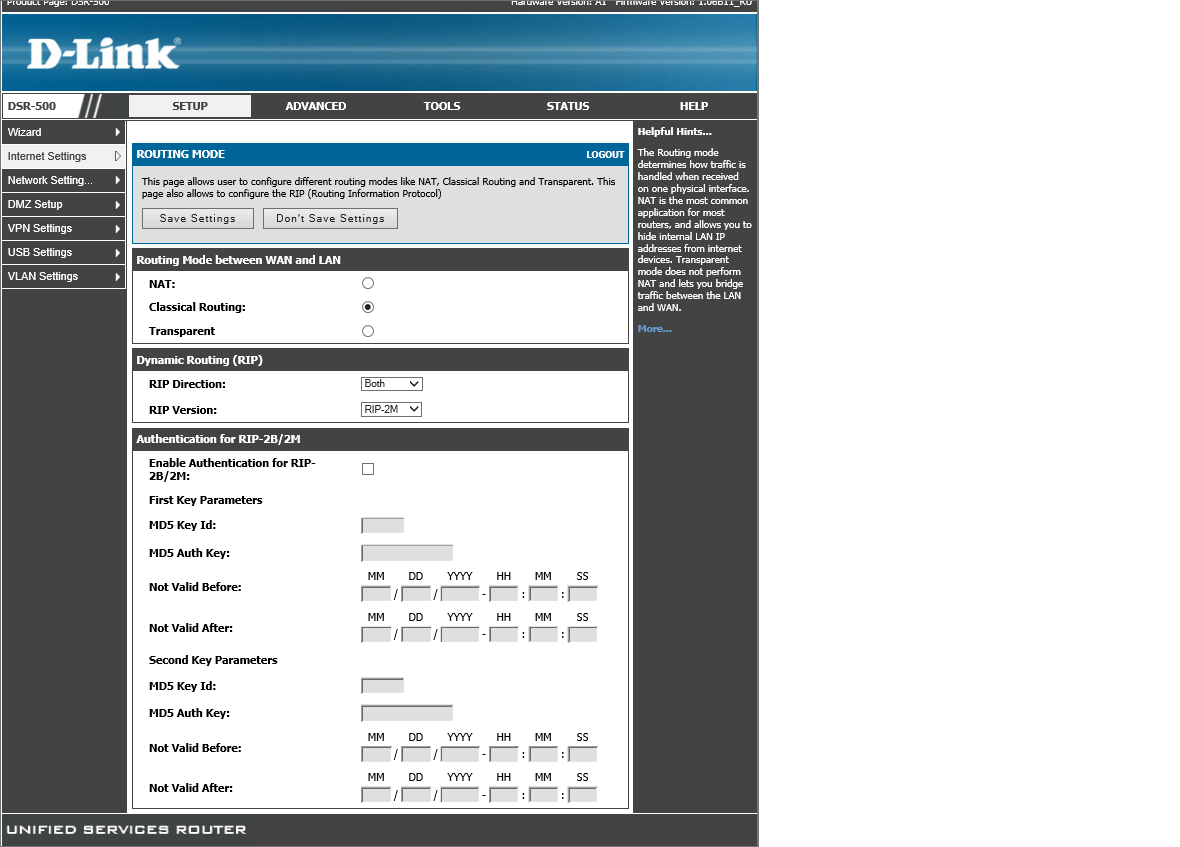Open VLAN Settings sidebar item

(x=42, y=276)
